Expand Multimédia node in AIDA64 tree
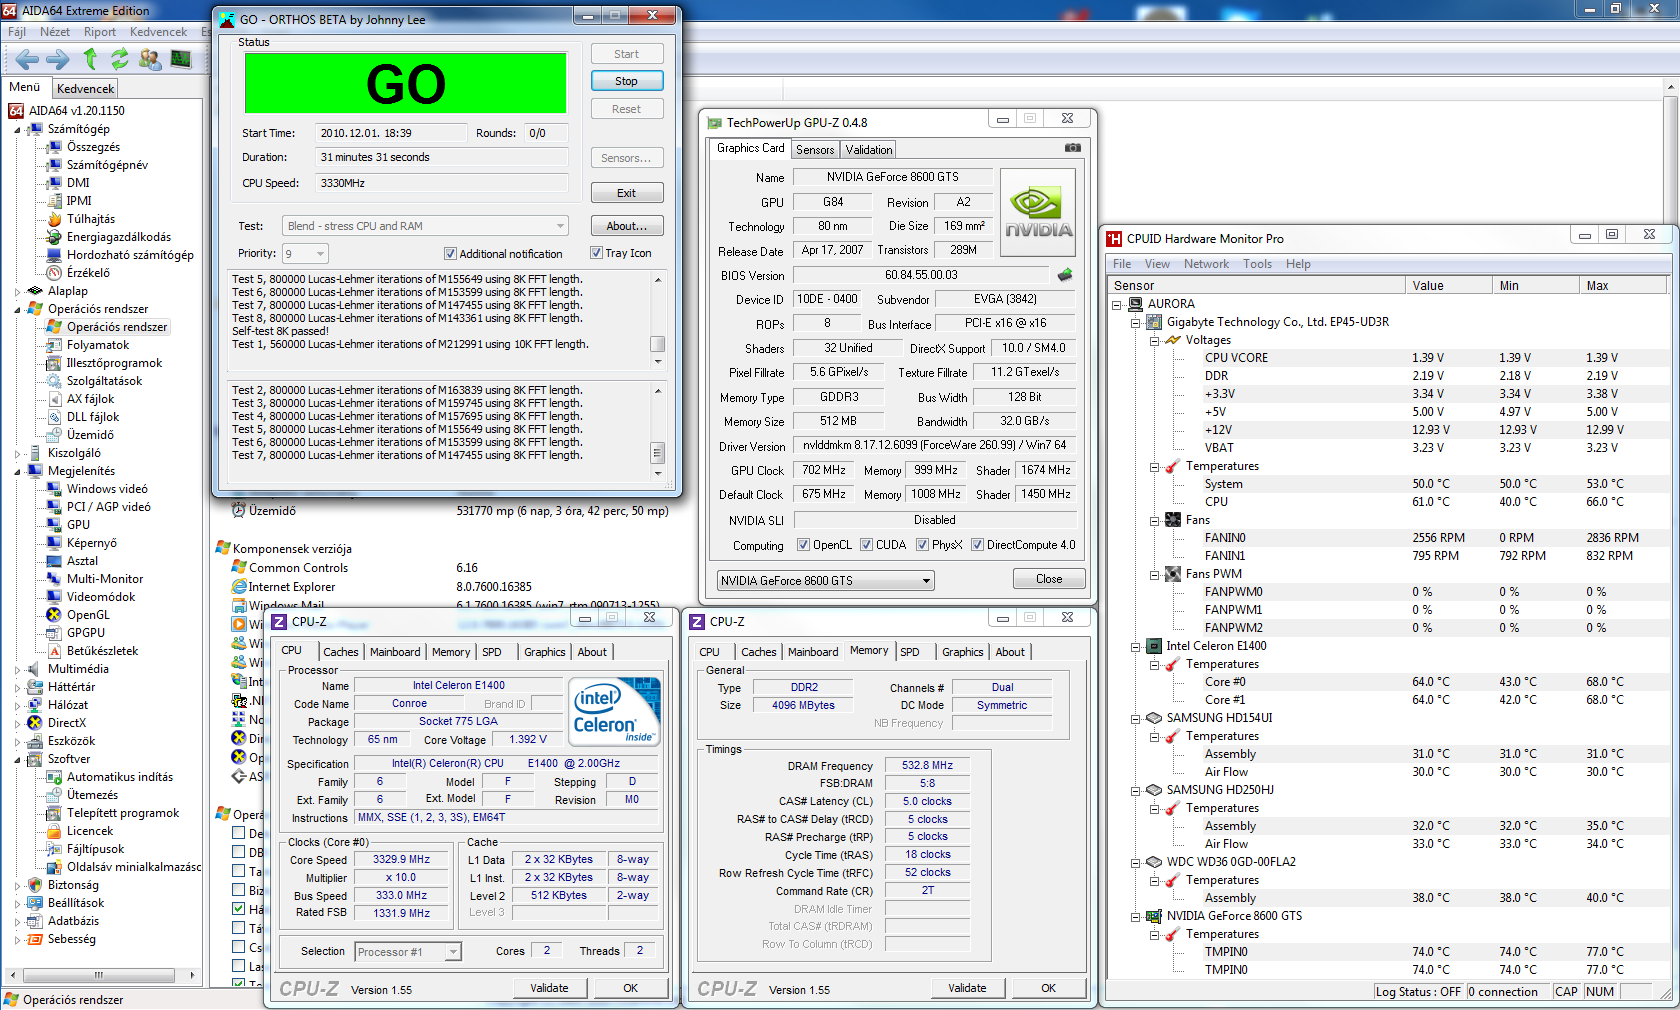Viewport: 1680px width, 1010px height. pyautogui.click(x=17, y=670)
